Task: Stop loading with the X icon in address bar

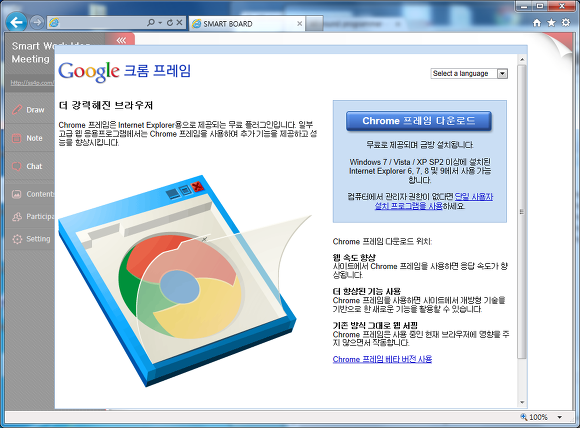Action: (179, 23)
